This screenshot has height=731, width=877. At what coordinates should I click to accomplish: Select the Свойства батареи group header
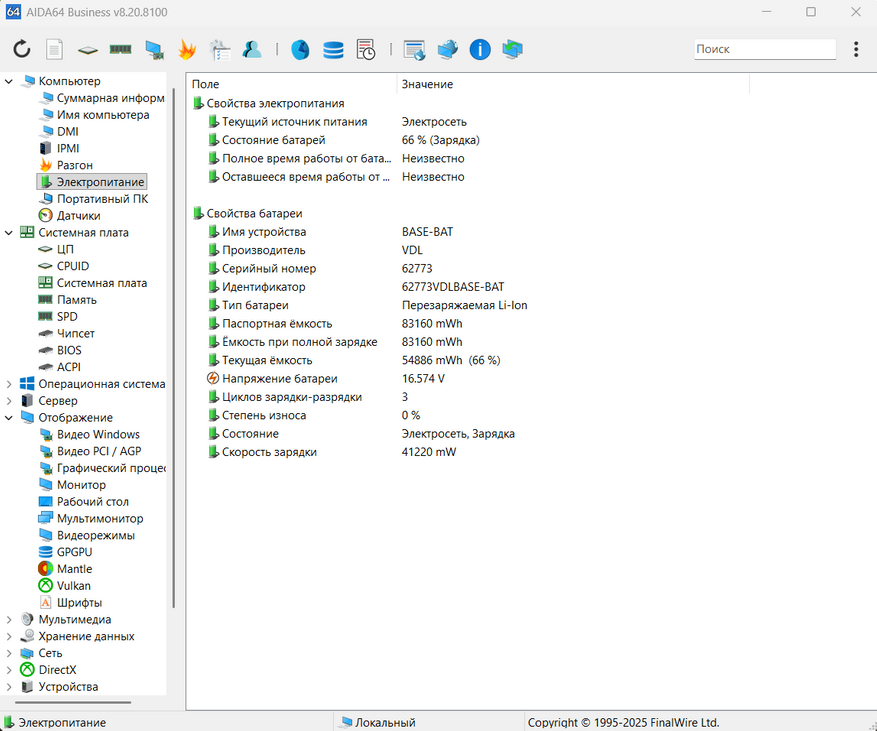coord(248,214)
